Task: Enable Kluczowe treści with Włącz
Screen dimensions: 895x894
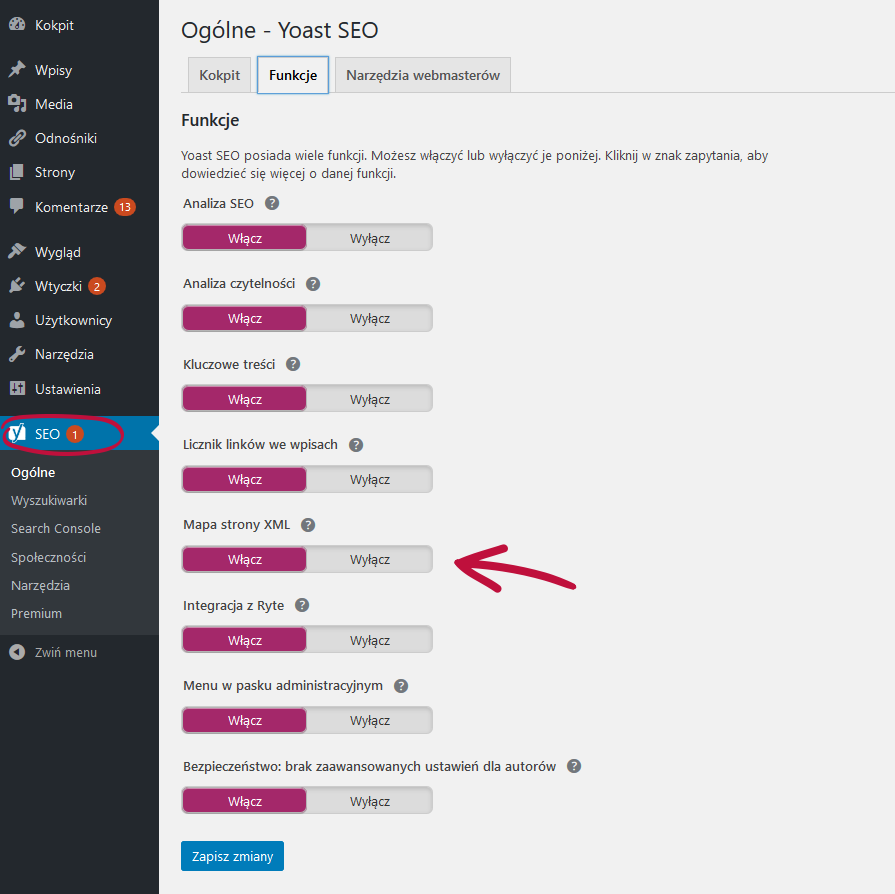Action: [244, 399]
